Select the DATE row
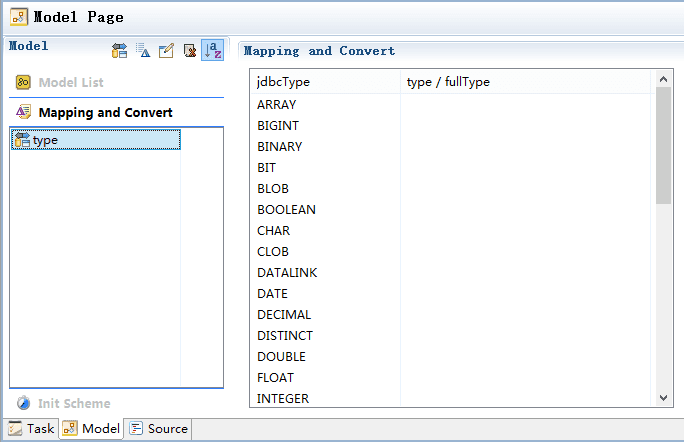Screen dimensions: 684x442 [x=451, y=294]
